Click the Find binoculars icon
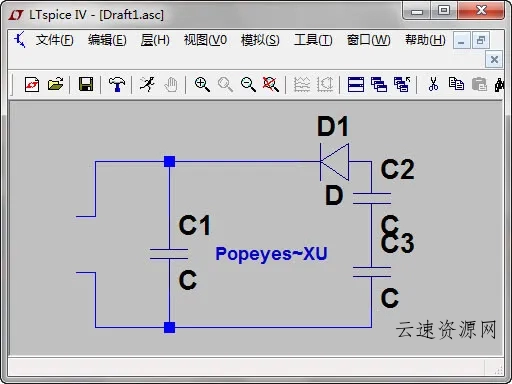The image size is (512, 384). (499, 84)
